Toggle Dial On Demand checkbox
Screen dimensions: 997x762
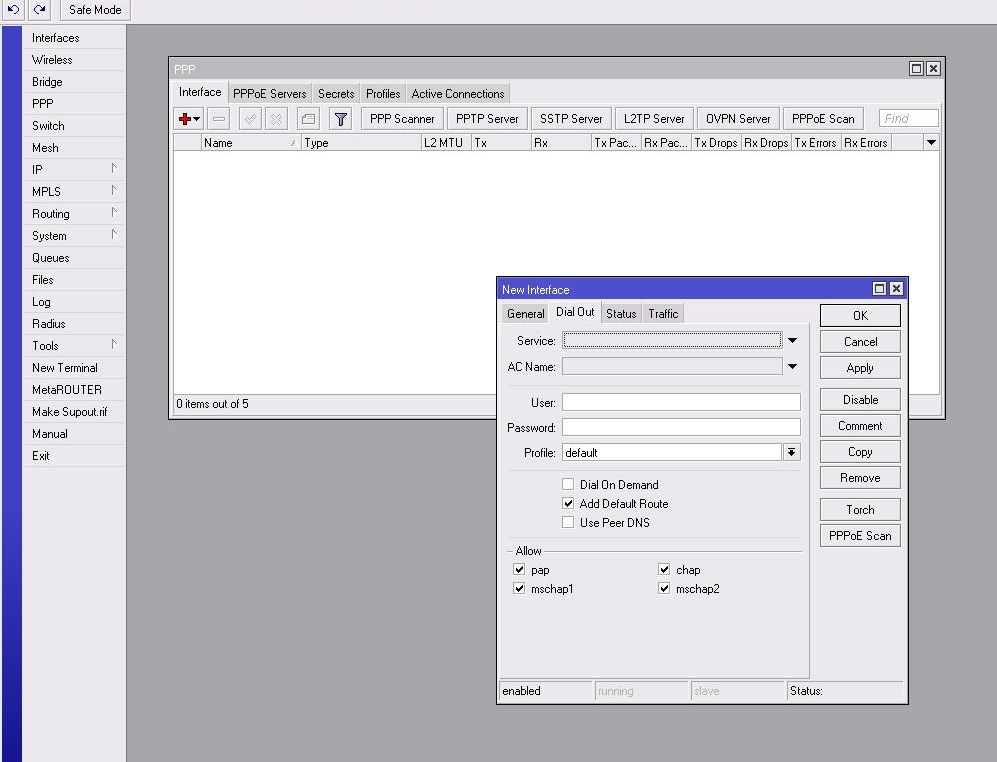[568, 484]
